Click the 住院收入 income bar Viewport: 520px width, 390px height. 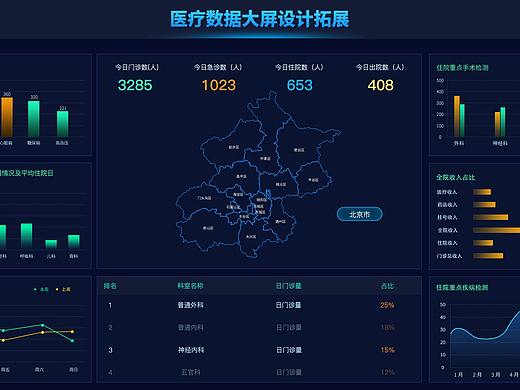483,243
